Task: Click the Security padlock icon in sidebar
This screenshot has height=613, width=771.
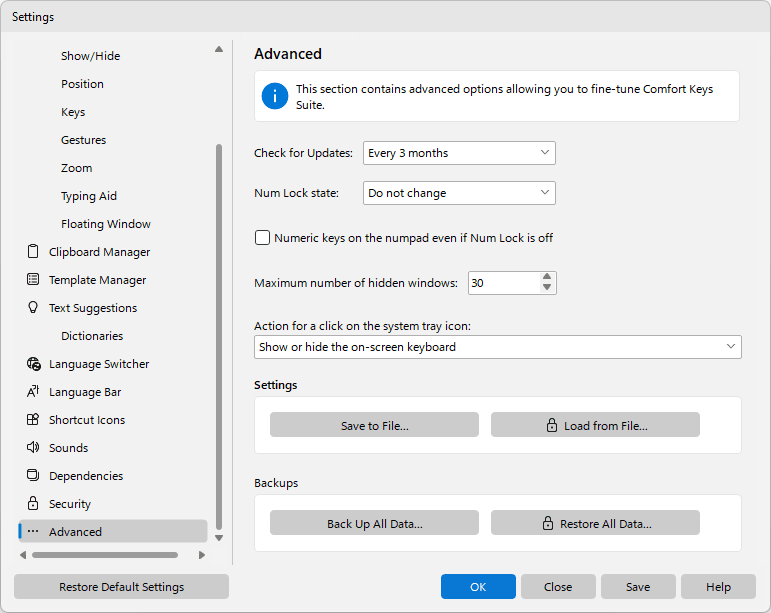Action: pos(33,503)
